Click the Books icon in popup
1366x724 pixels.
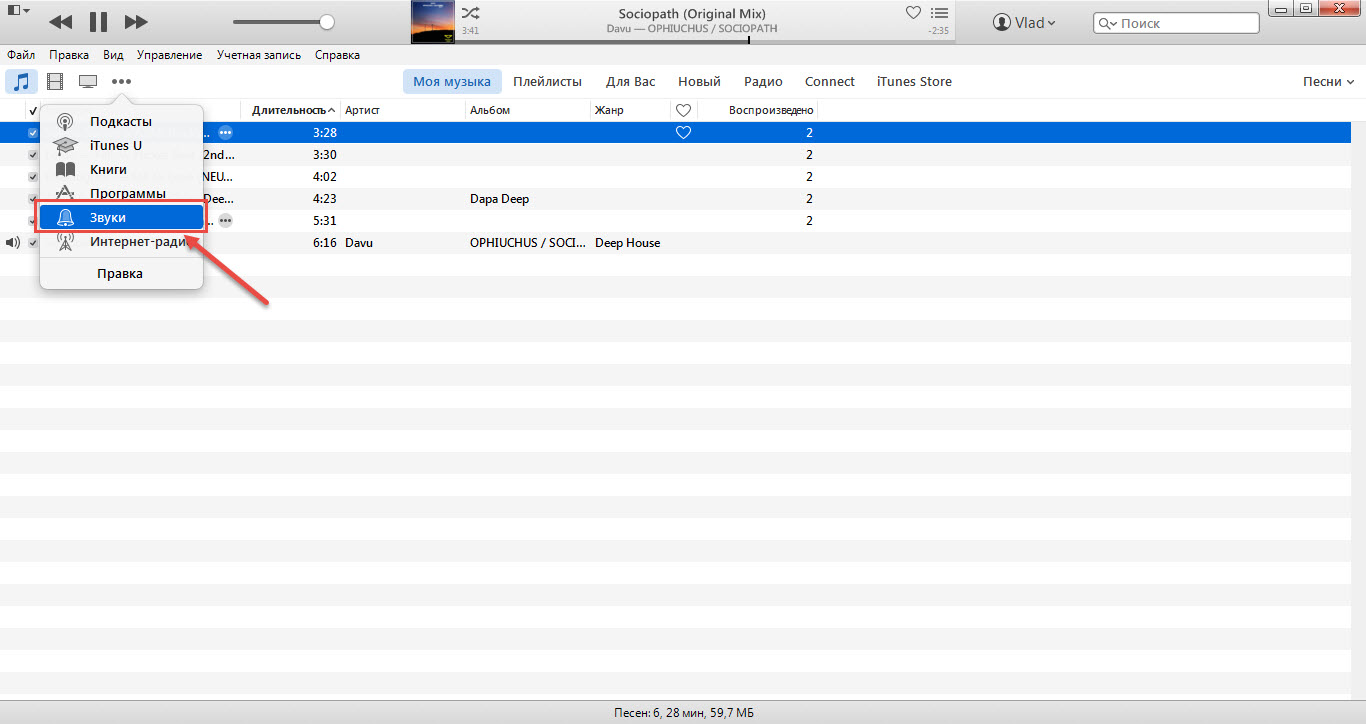coord(65,170)
